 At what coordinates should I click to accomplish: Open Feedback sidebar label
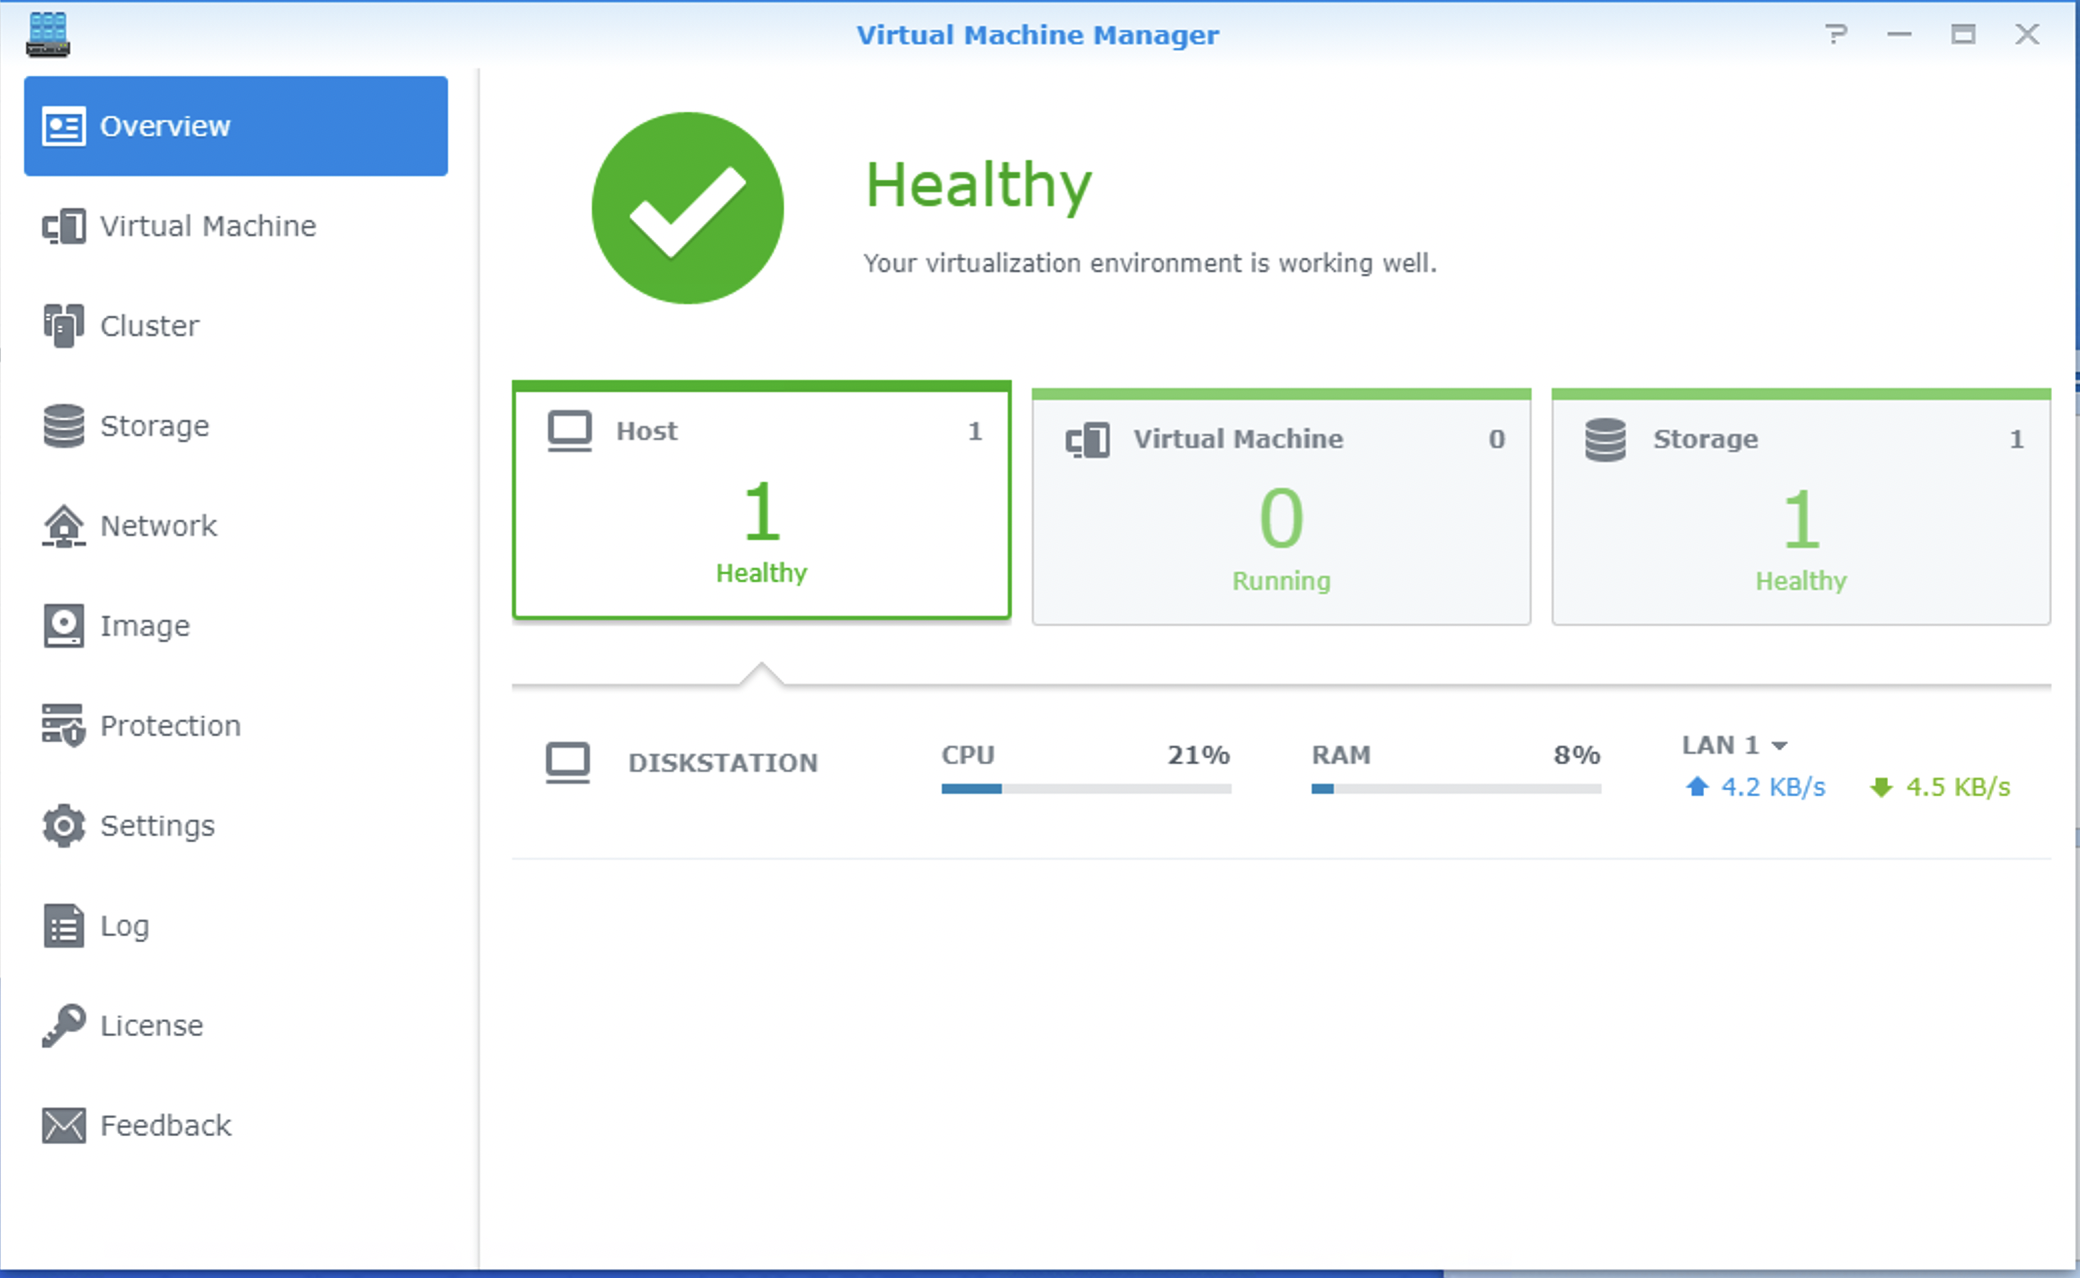165,1126
